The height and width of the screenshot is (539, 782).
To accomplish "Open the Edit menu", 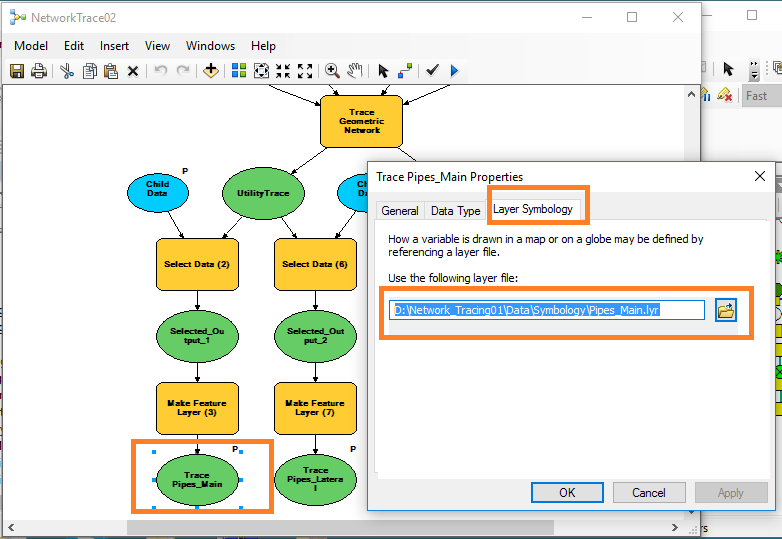I will coord(74,46).
